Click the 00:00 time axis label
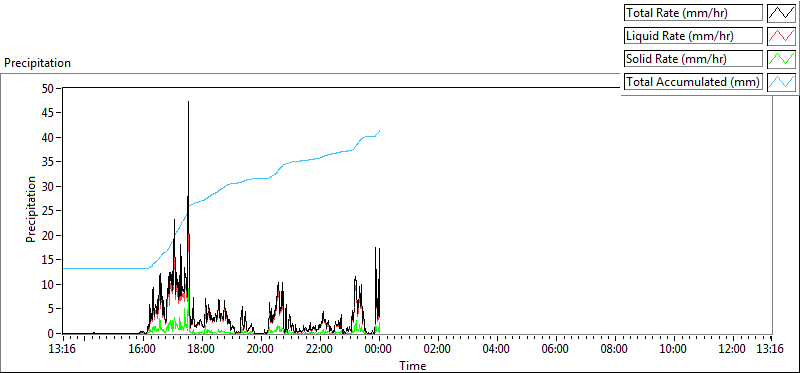Image resolution: width=800 pixels, height=373 pixels. click(379, 349)
